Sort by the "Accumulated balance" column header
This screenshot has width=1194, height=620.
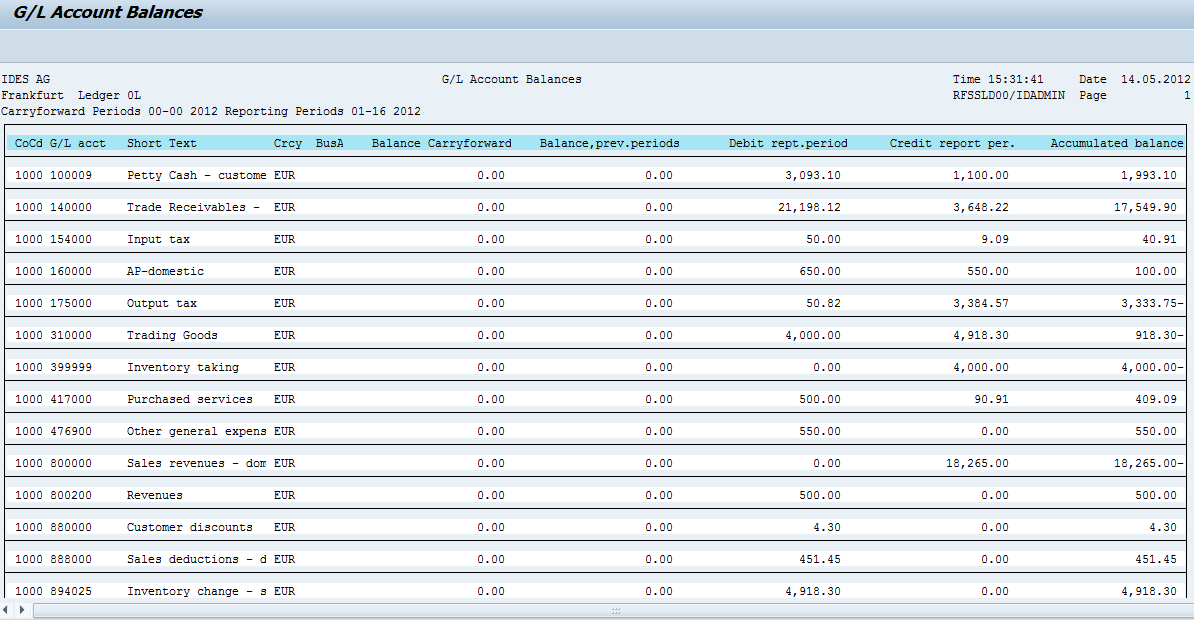pyautogui.click(x=1116, y=143)
